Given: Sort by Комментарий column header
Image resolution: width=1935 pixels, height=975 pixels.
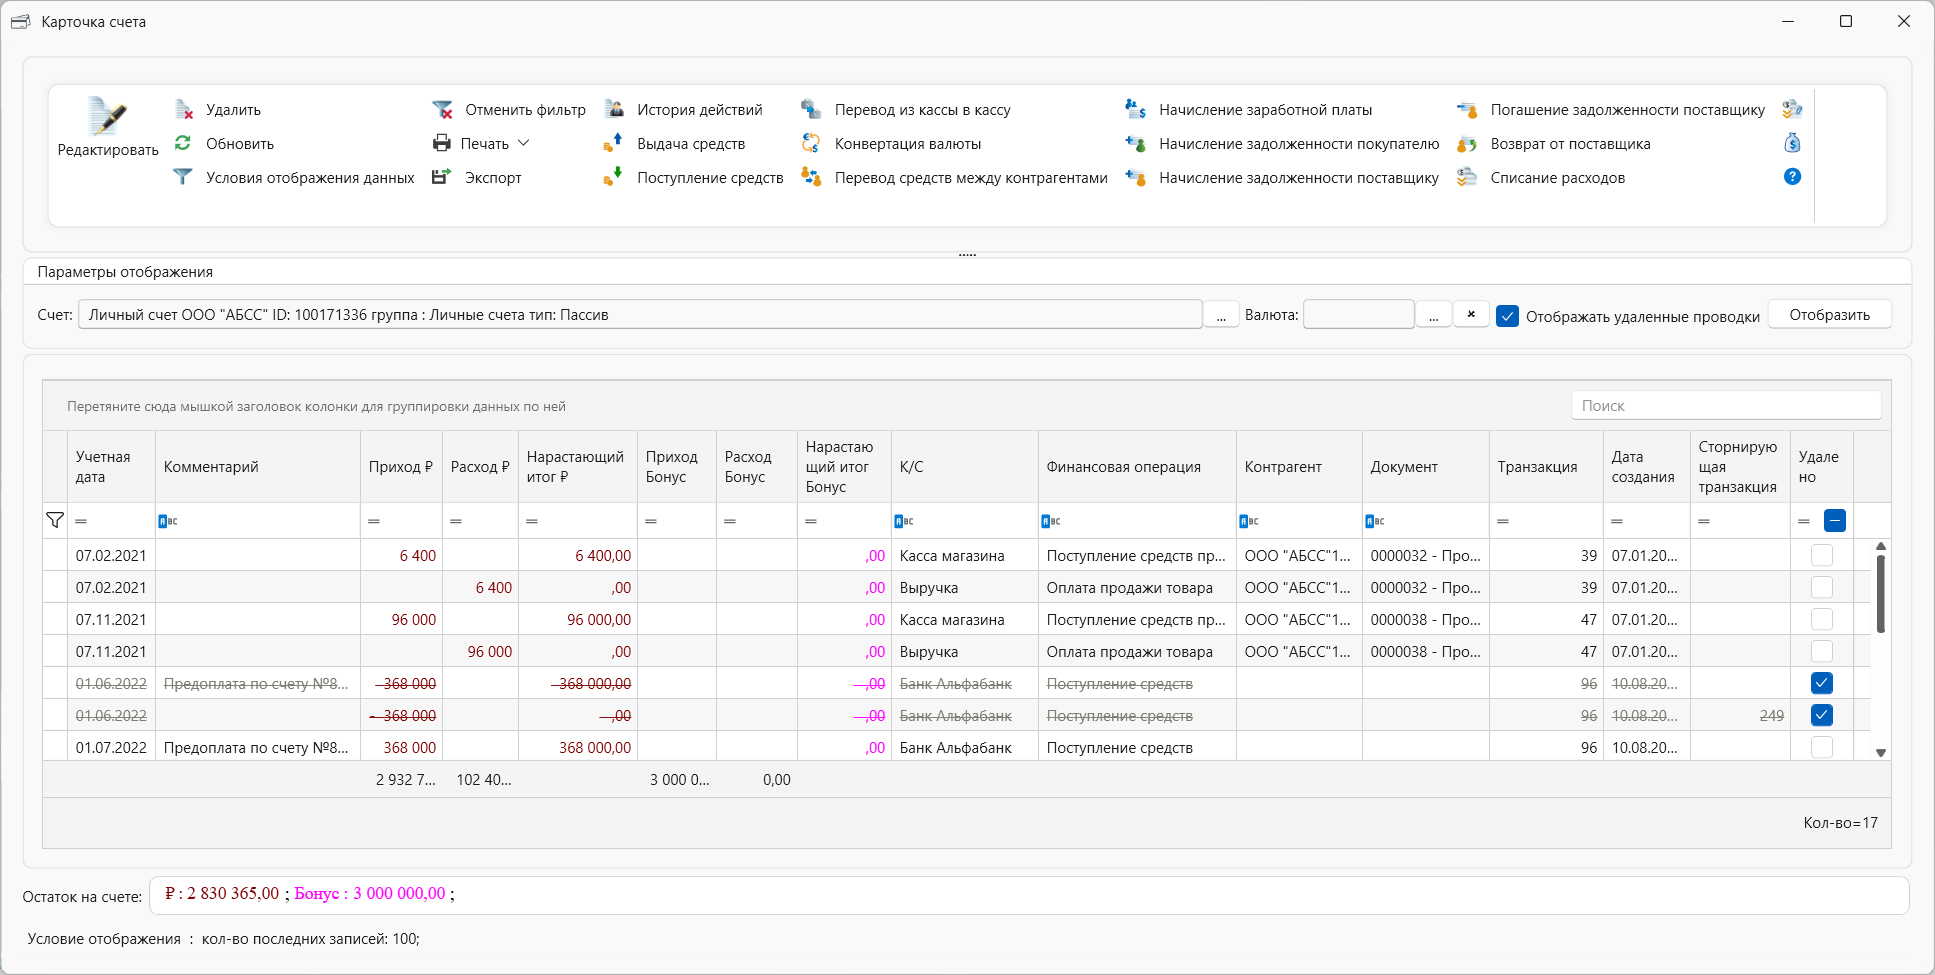Looking at the screenshot, I should point(258,467).
